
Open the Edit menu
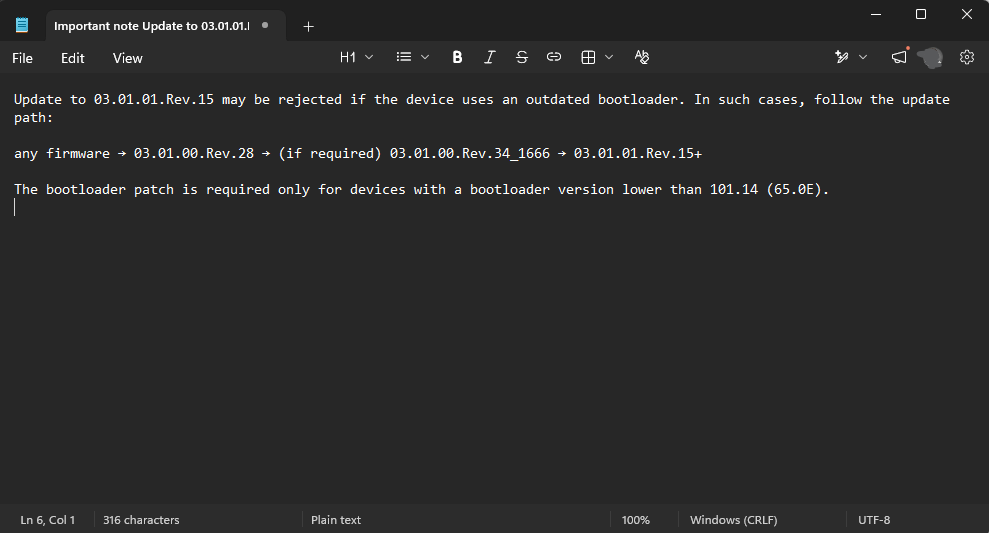(x=73, y=58)
